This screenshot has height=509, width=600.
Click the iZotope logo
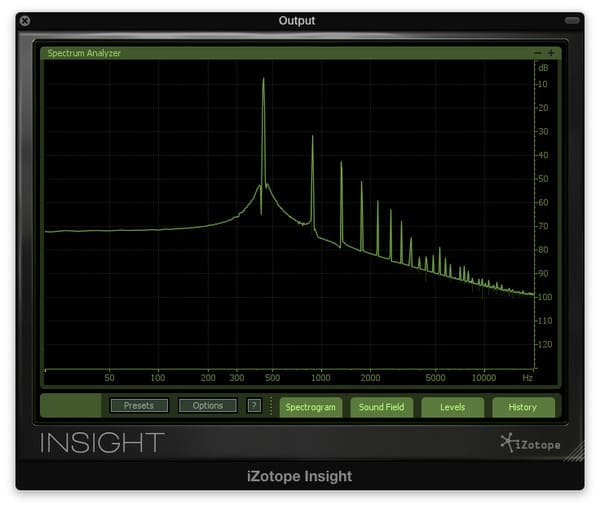[530, 443]
